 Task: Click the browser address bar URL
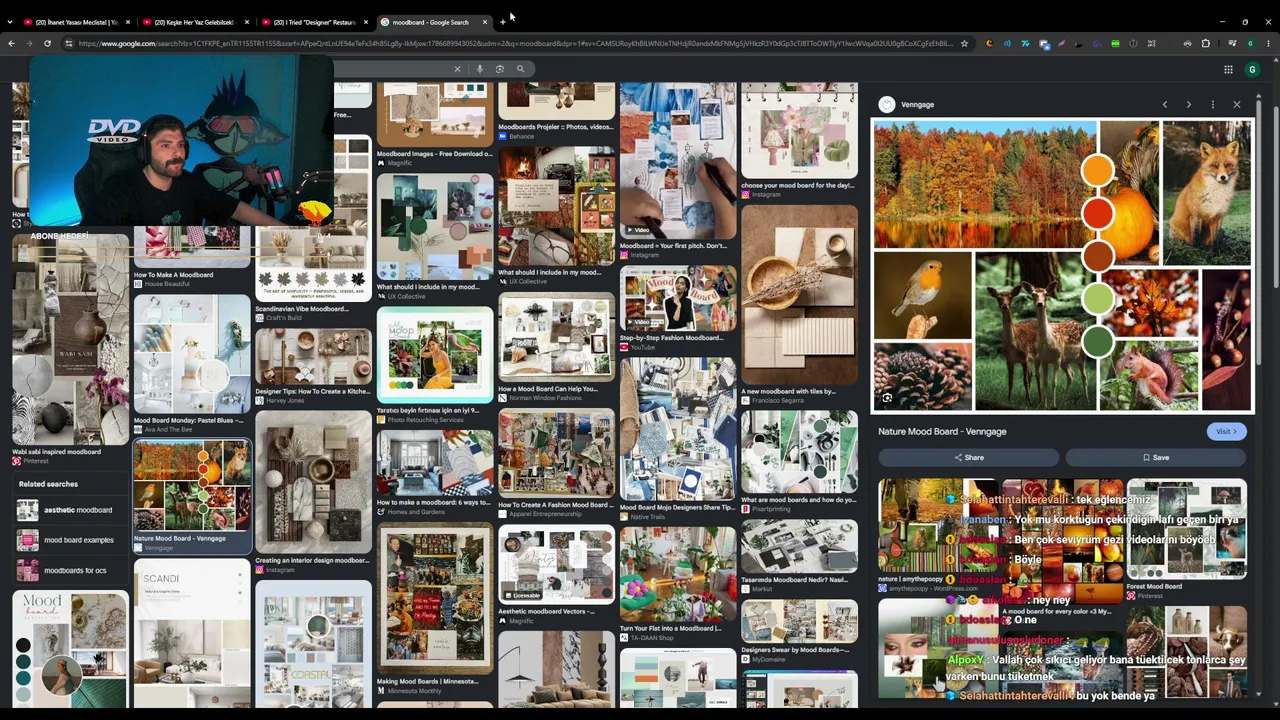point(515,43)
